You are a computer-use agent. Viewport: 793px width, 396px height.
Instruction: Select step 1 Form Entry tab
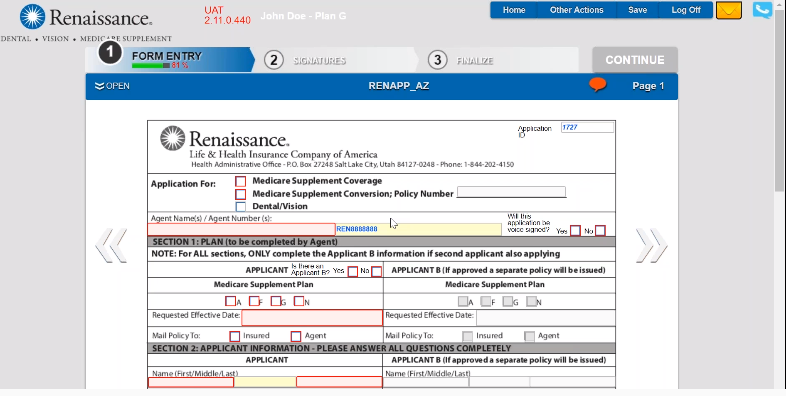click(169, 60)
